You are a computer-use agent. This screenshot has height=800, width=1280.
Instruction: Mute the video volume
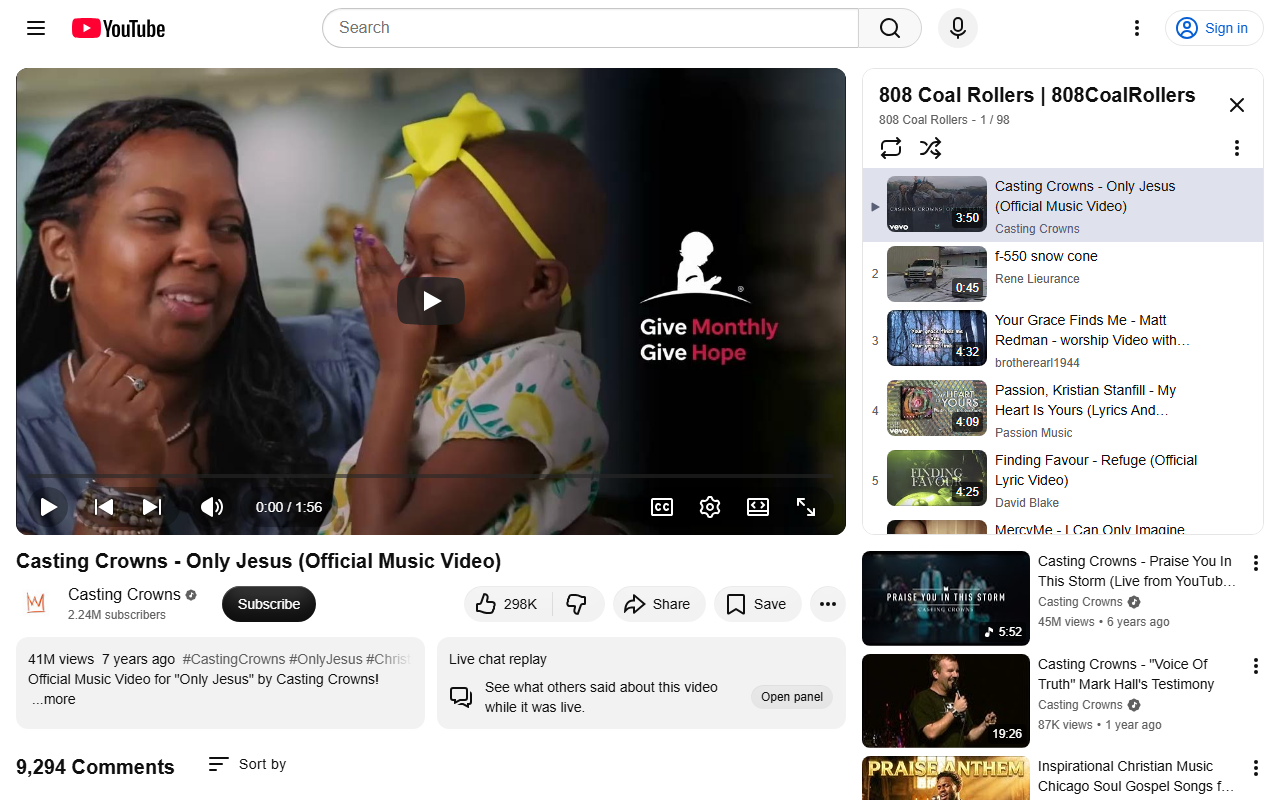(212, 507)
